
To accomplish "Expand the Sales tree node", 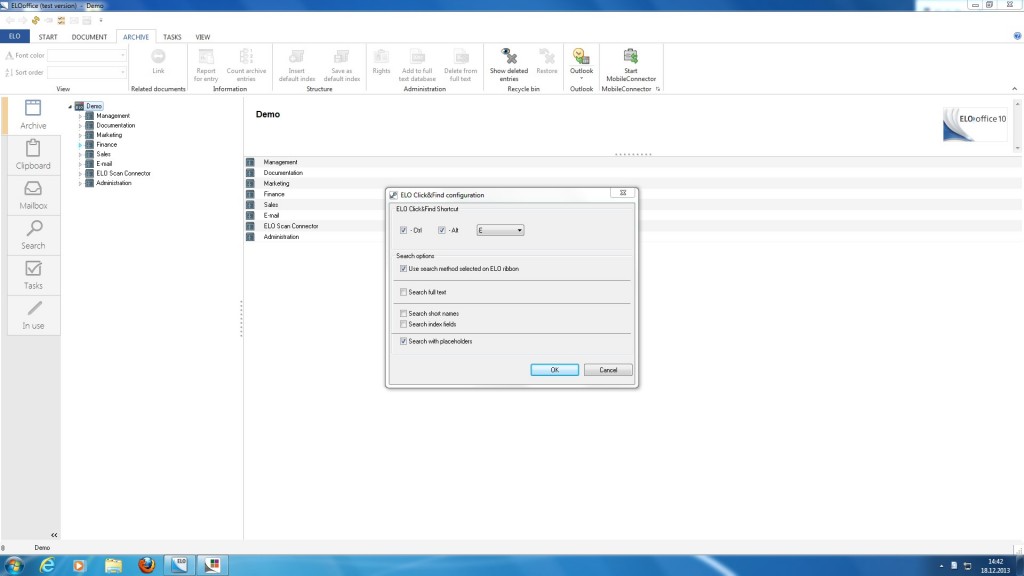I will coord(80,154).
